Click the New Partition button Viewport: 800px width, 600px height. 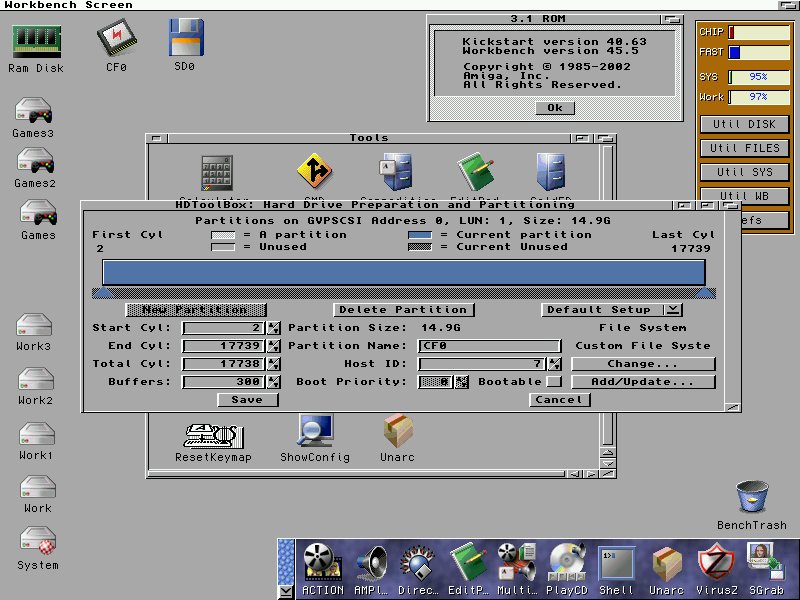pyautogui.click(x=196, y=310)
